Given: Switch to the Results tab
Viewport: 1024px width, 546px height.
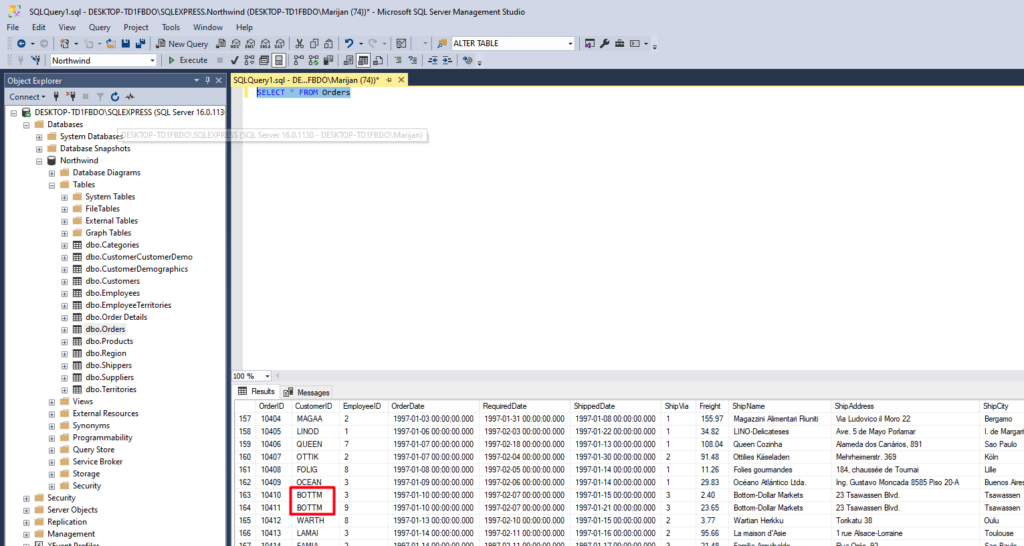Looking at the screenshot, I should [257, 392].
